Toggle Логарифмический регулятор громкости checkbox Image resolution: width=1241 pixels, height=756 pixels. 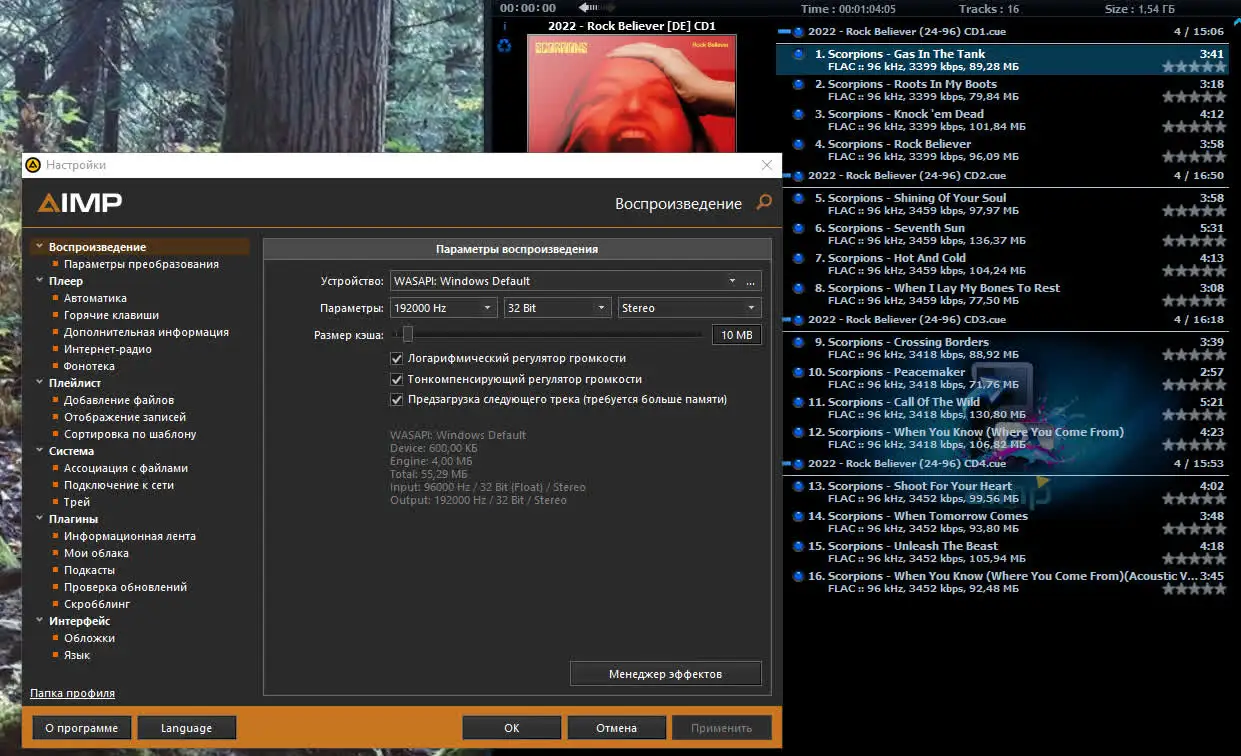click(x=397, y=358)
